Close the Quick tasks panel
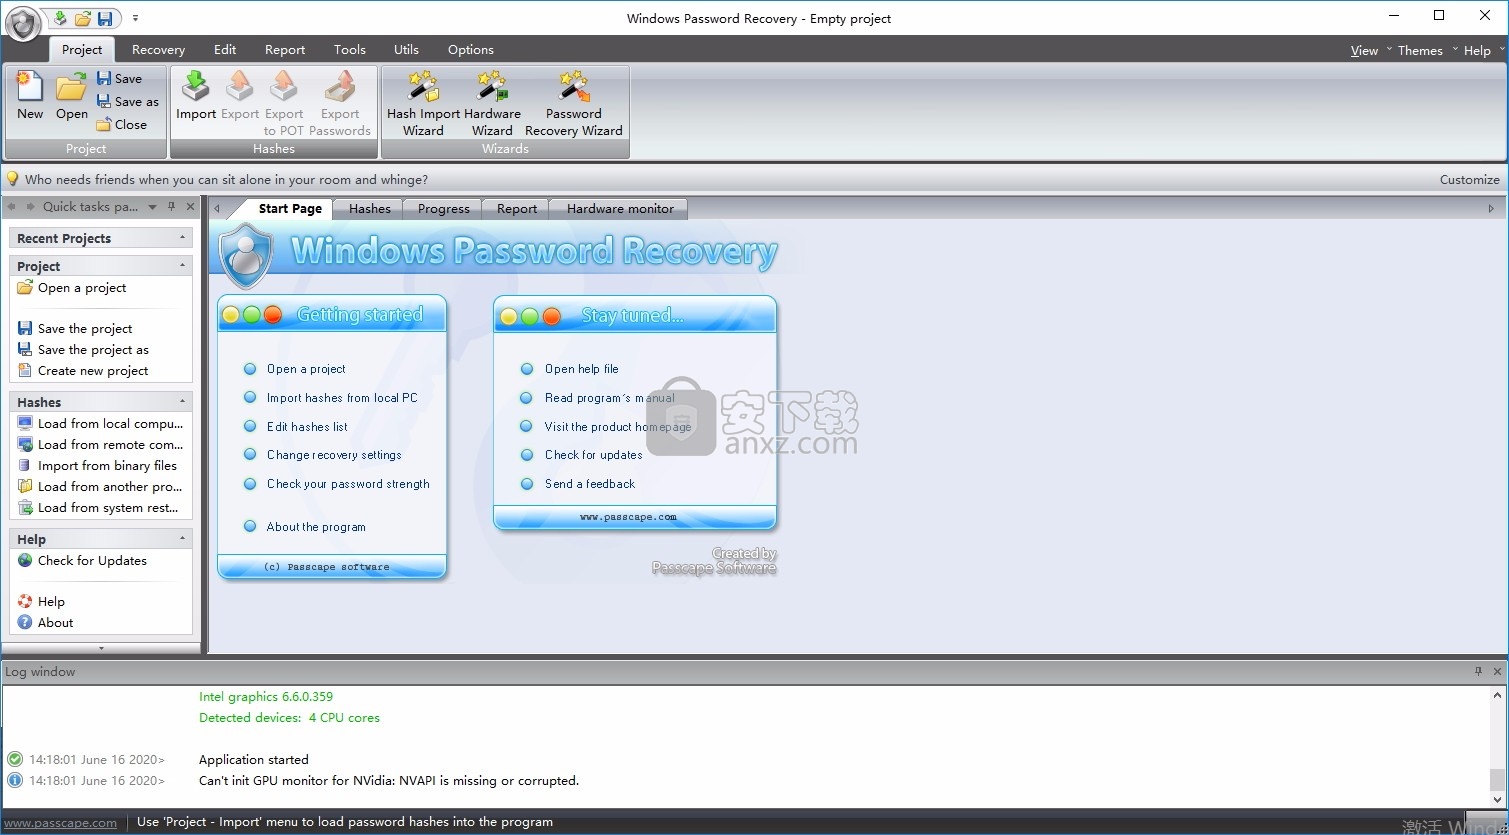Image resolution: width=1509 pixels, height=835 pixels. click(x=190, y=207)
